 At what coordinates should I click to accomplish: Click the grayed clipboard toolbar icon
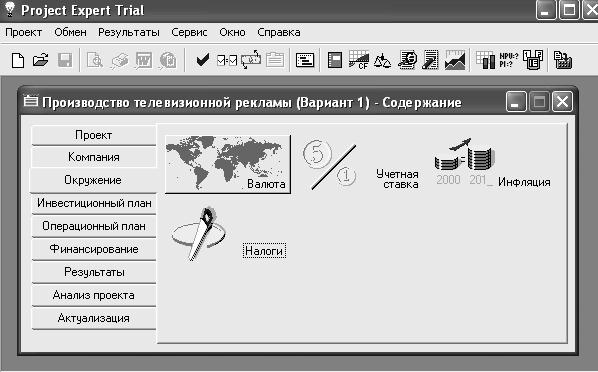click(x=275, y=60)
